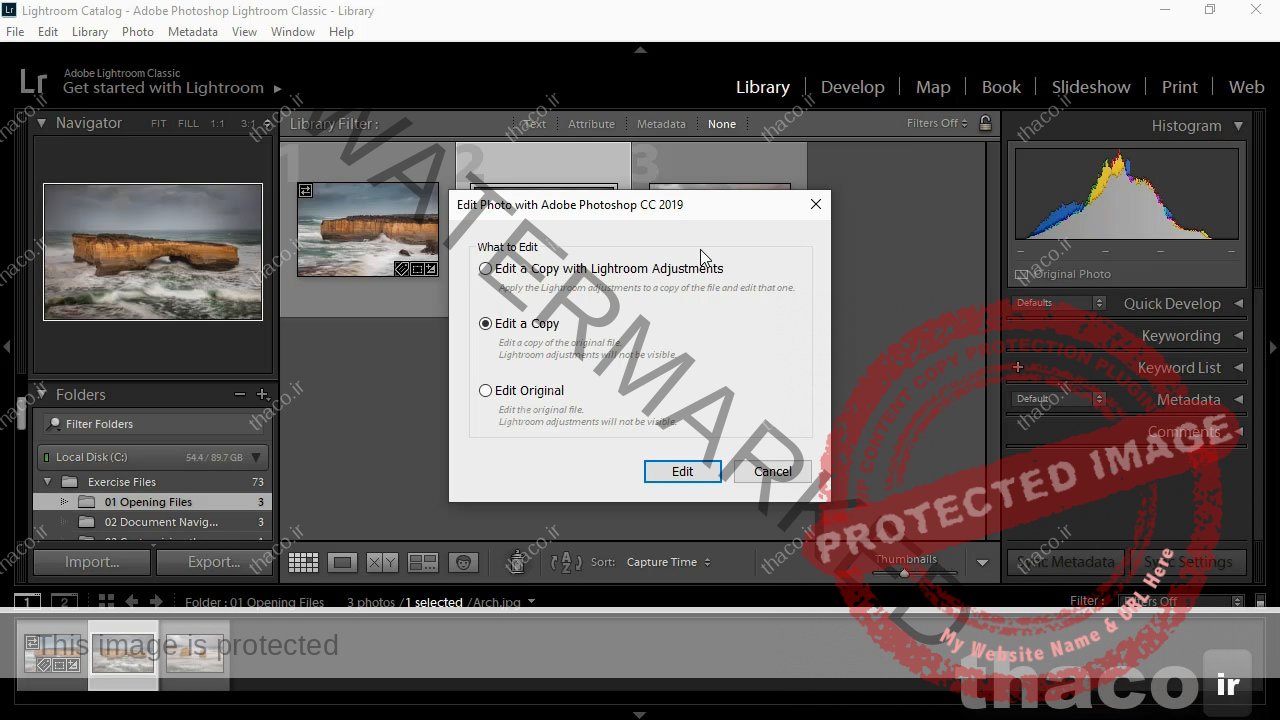Click the Filter Folders search field
The height and width of the screenshot is (720, 1280).
pos(153,424)
